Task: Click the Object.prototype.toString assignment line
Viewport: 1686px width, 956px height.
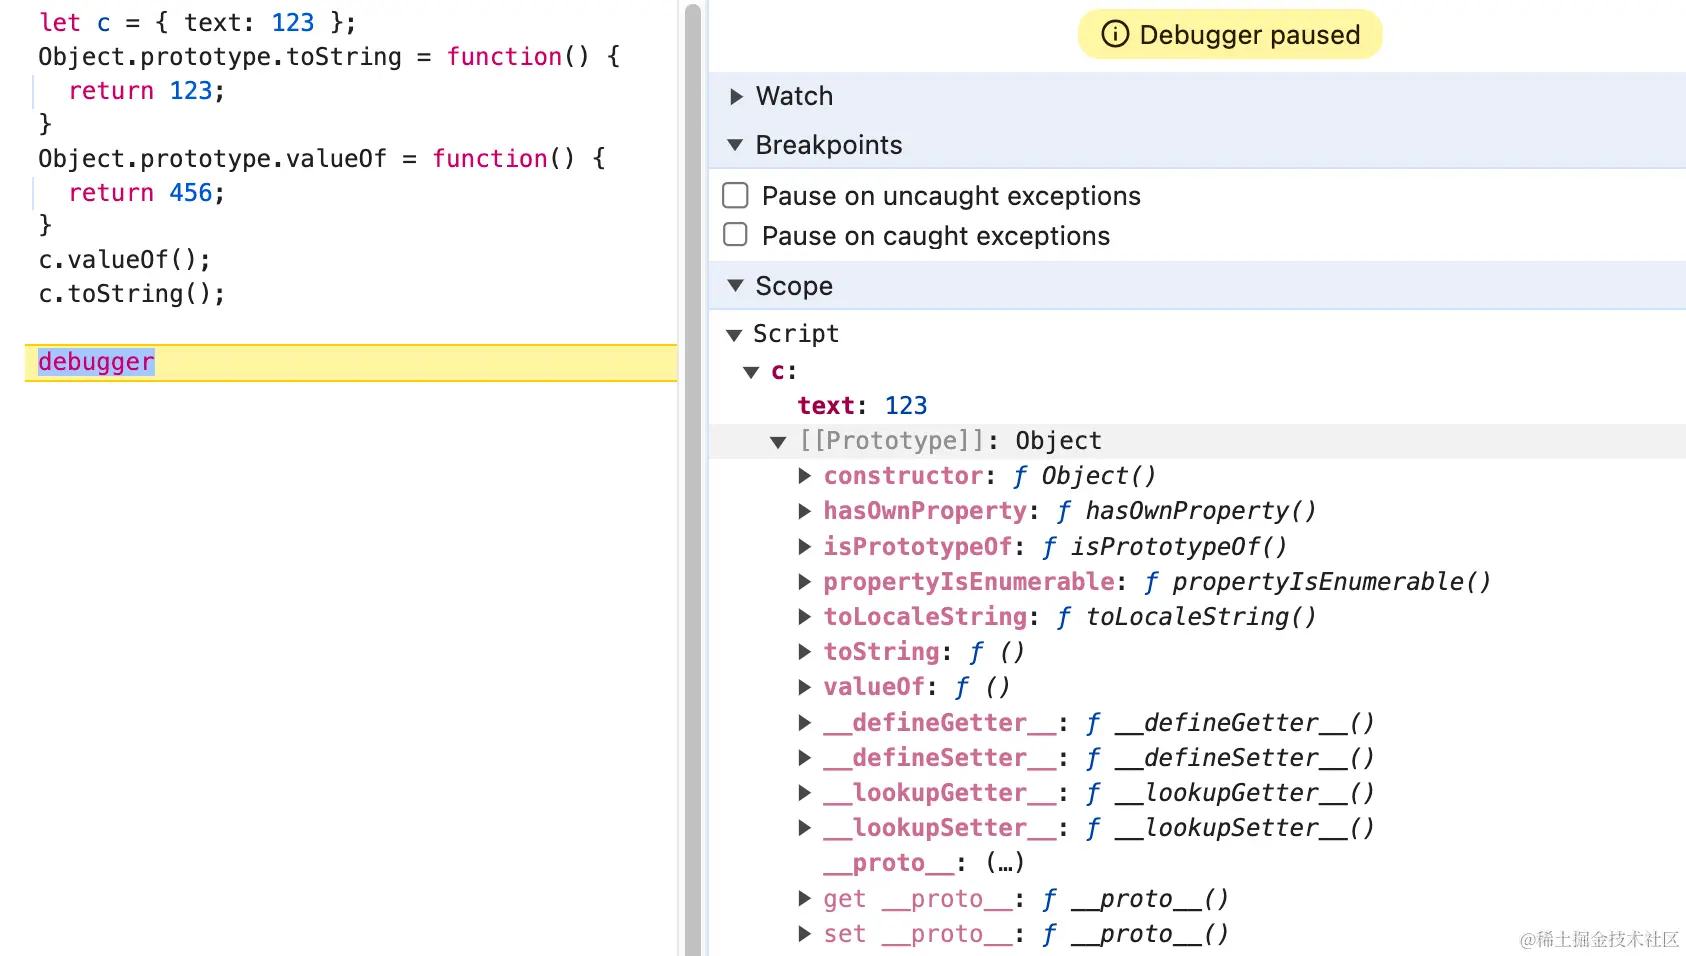Action: pos(329,57)
